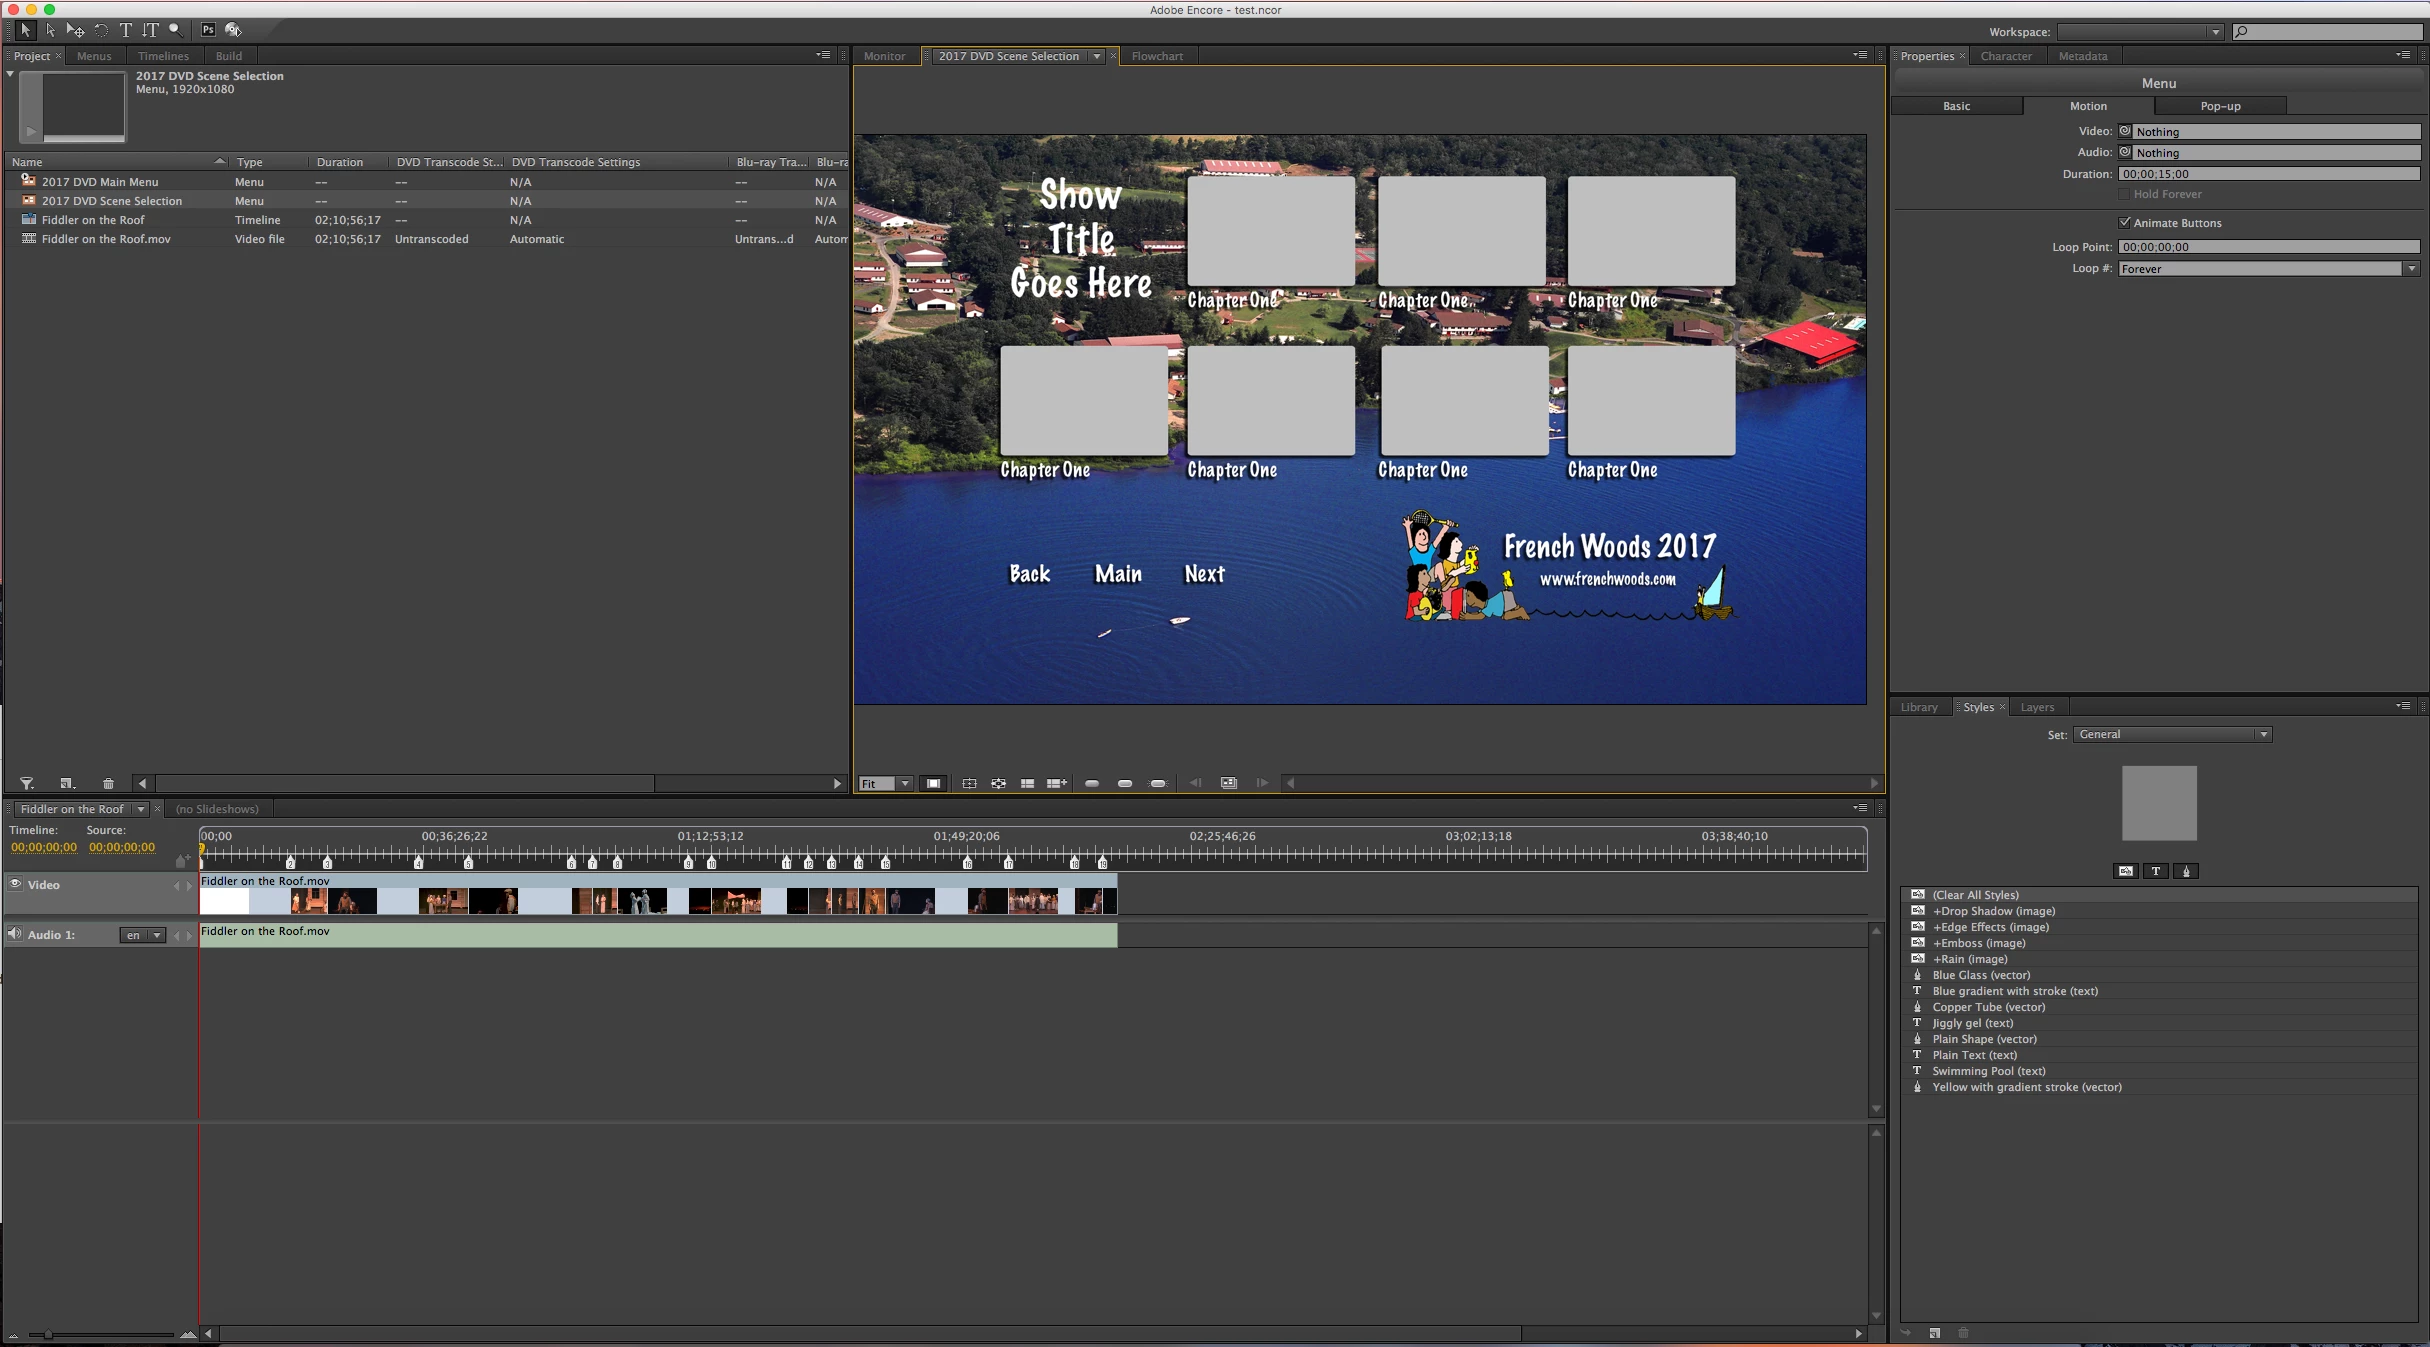Click trash icon in Project panel
2430x1347 pixels.
108,784
